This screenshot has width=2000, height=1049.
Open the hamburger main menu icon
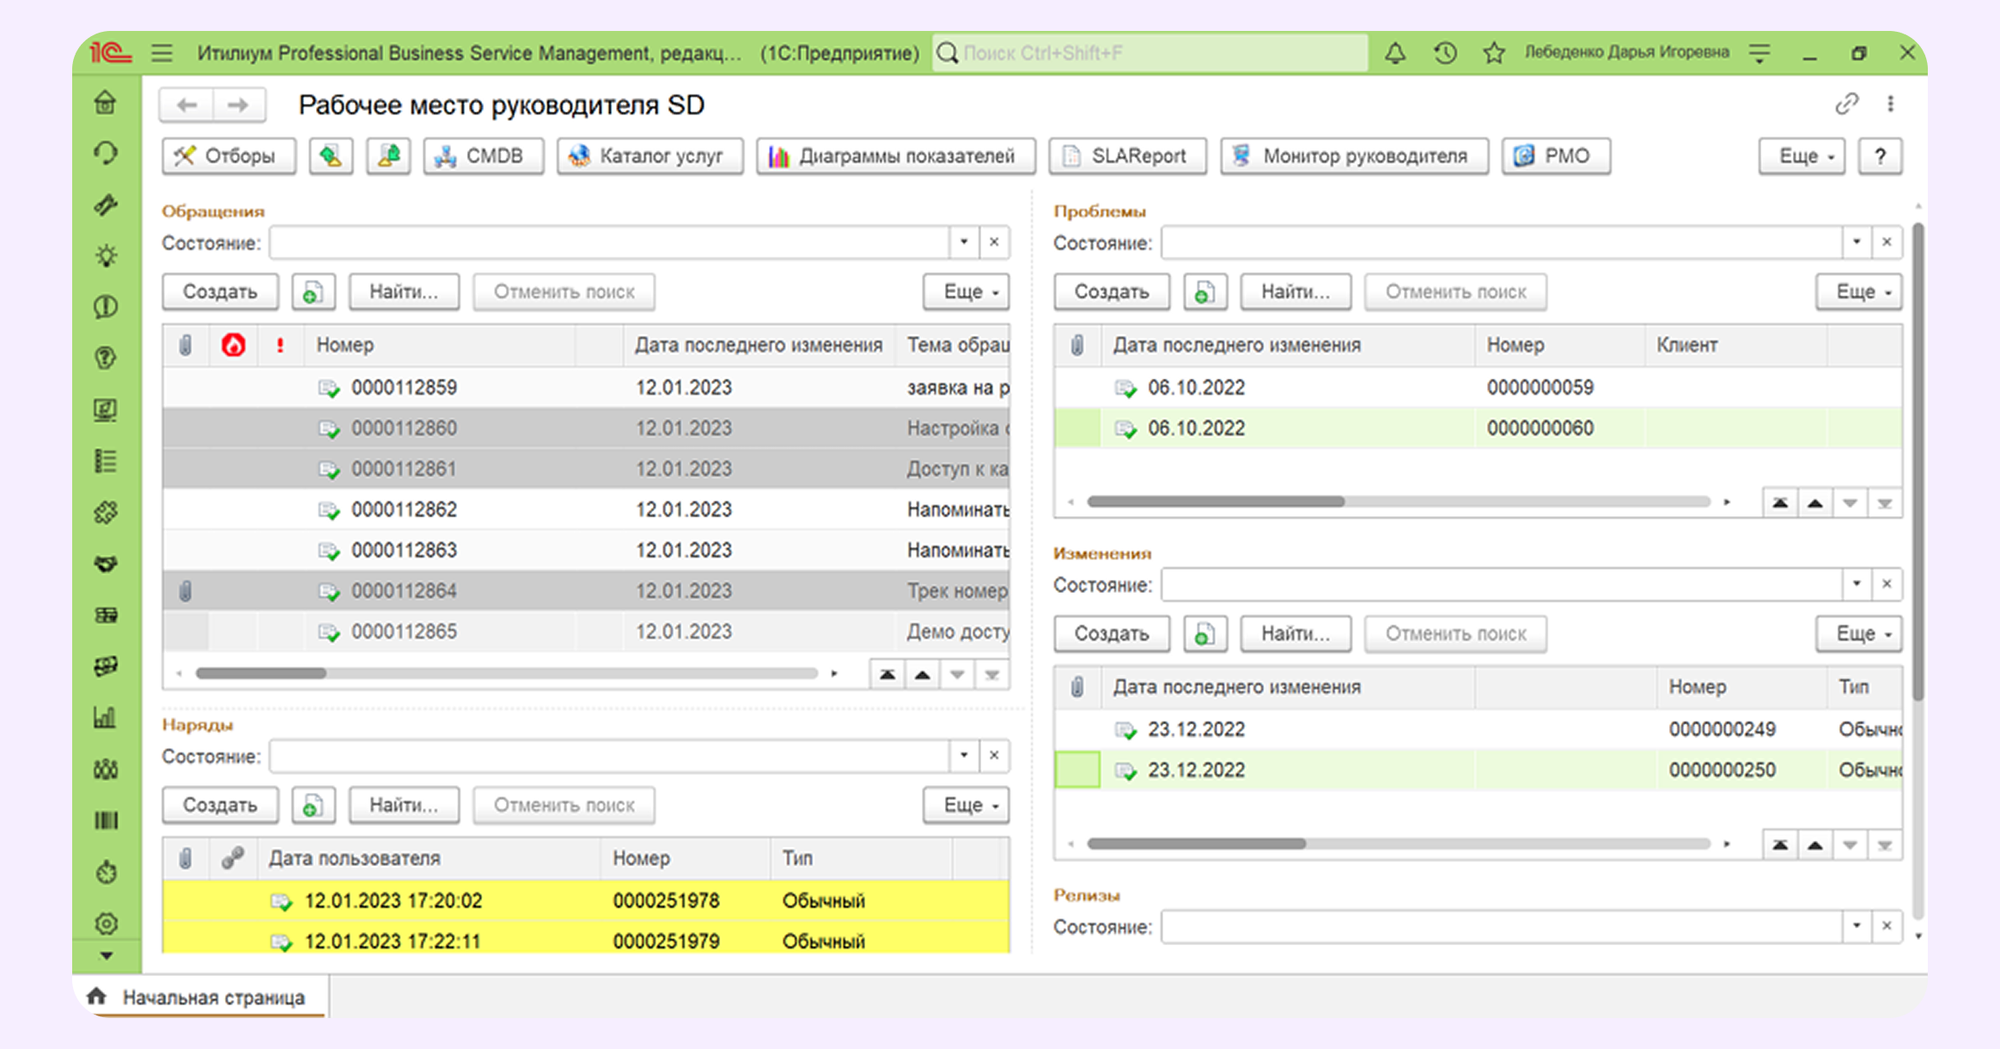[162, 53]
